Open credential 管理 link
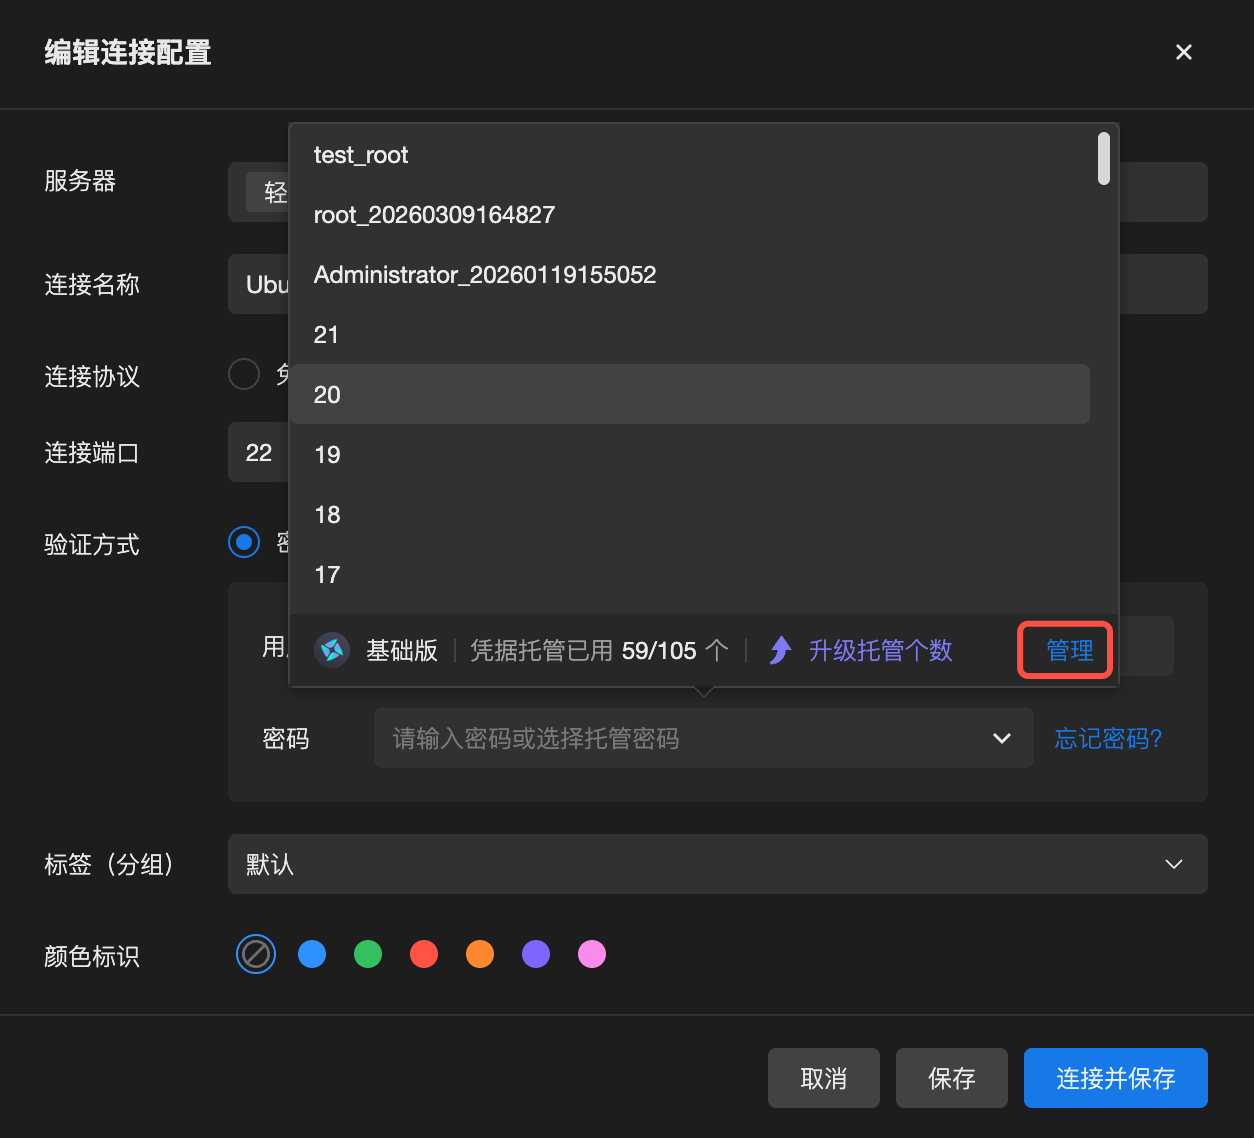 (1069, 650)
